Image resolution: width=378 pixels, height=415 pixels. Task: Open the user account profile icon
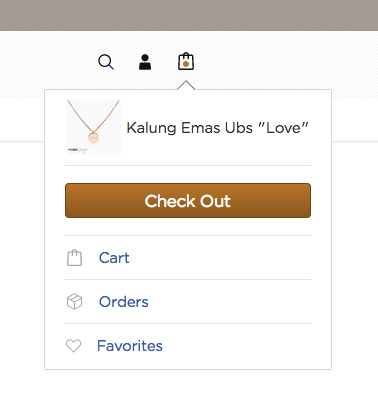145,62
